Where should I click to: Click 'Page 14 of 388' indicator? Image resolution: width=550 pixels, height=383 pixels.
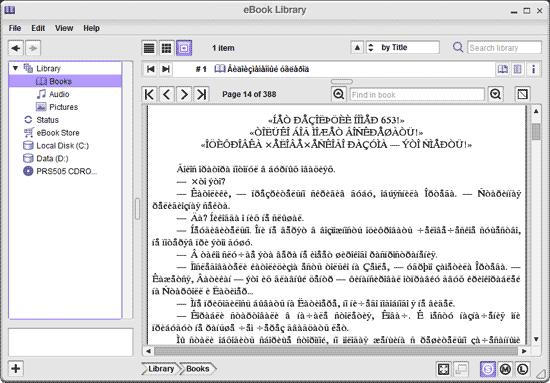click(x=249, y=94)
